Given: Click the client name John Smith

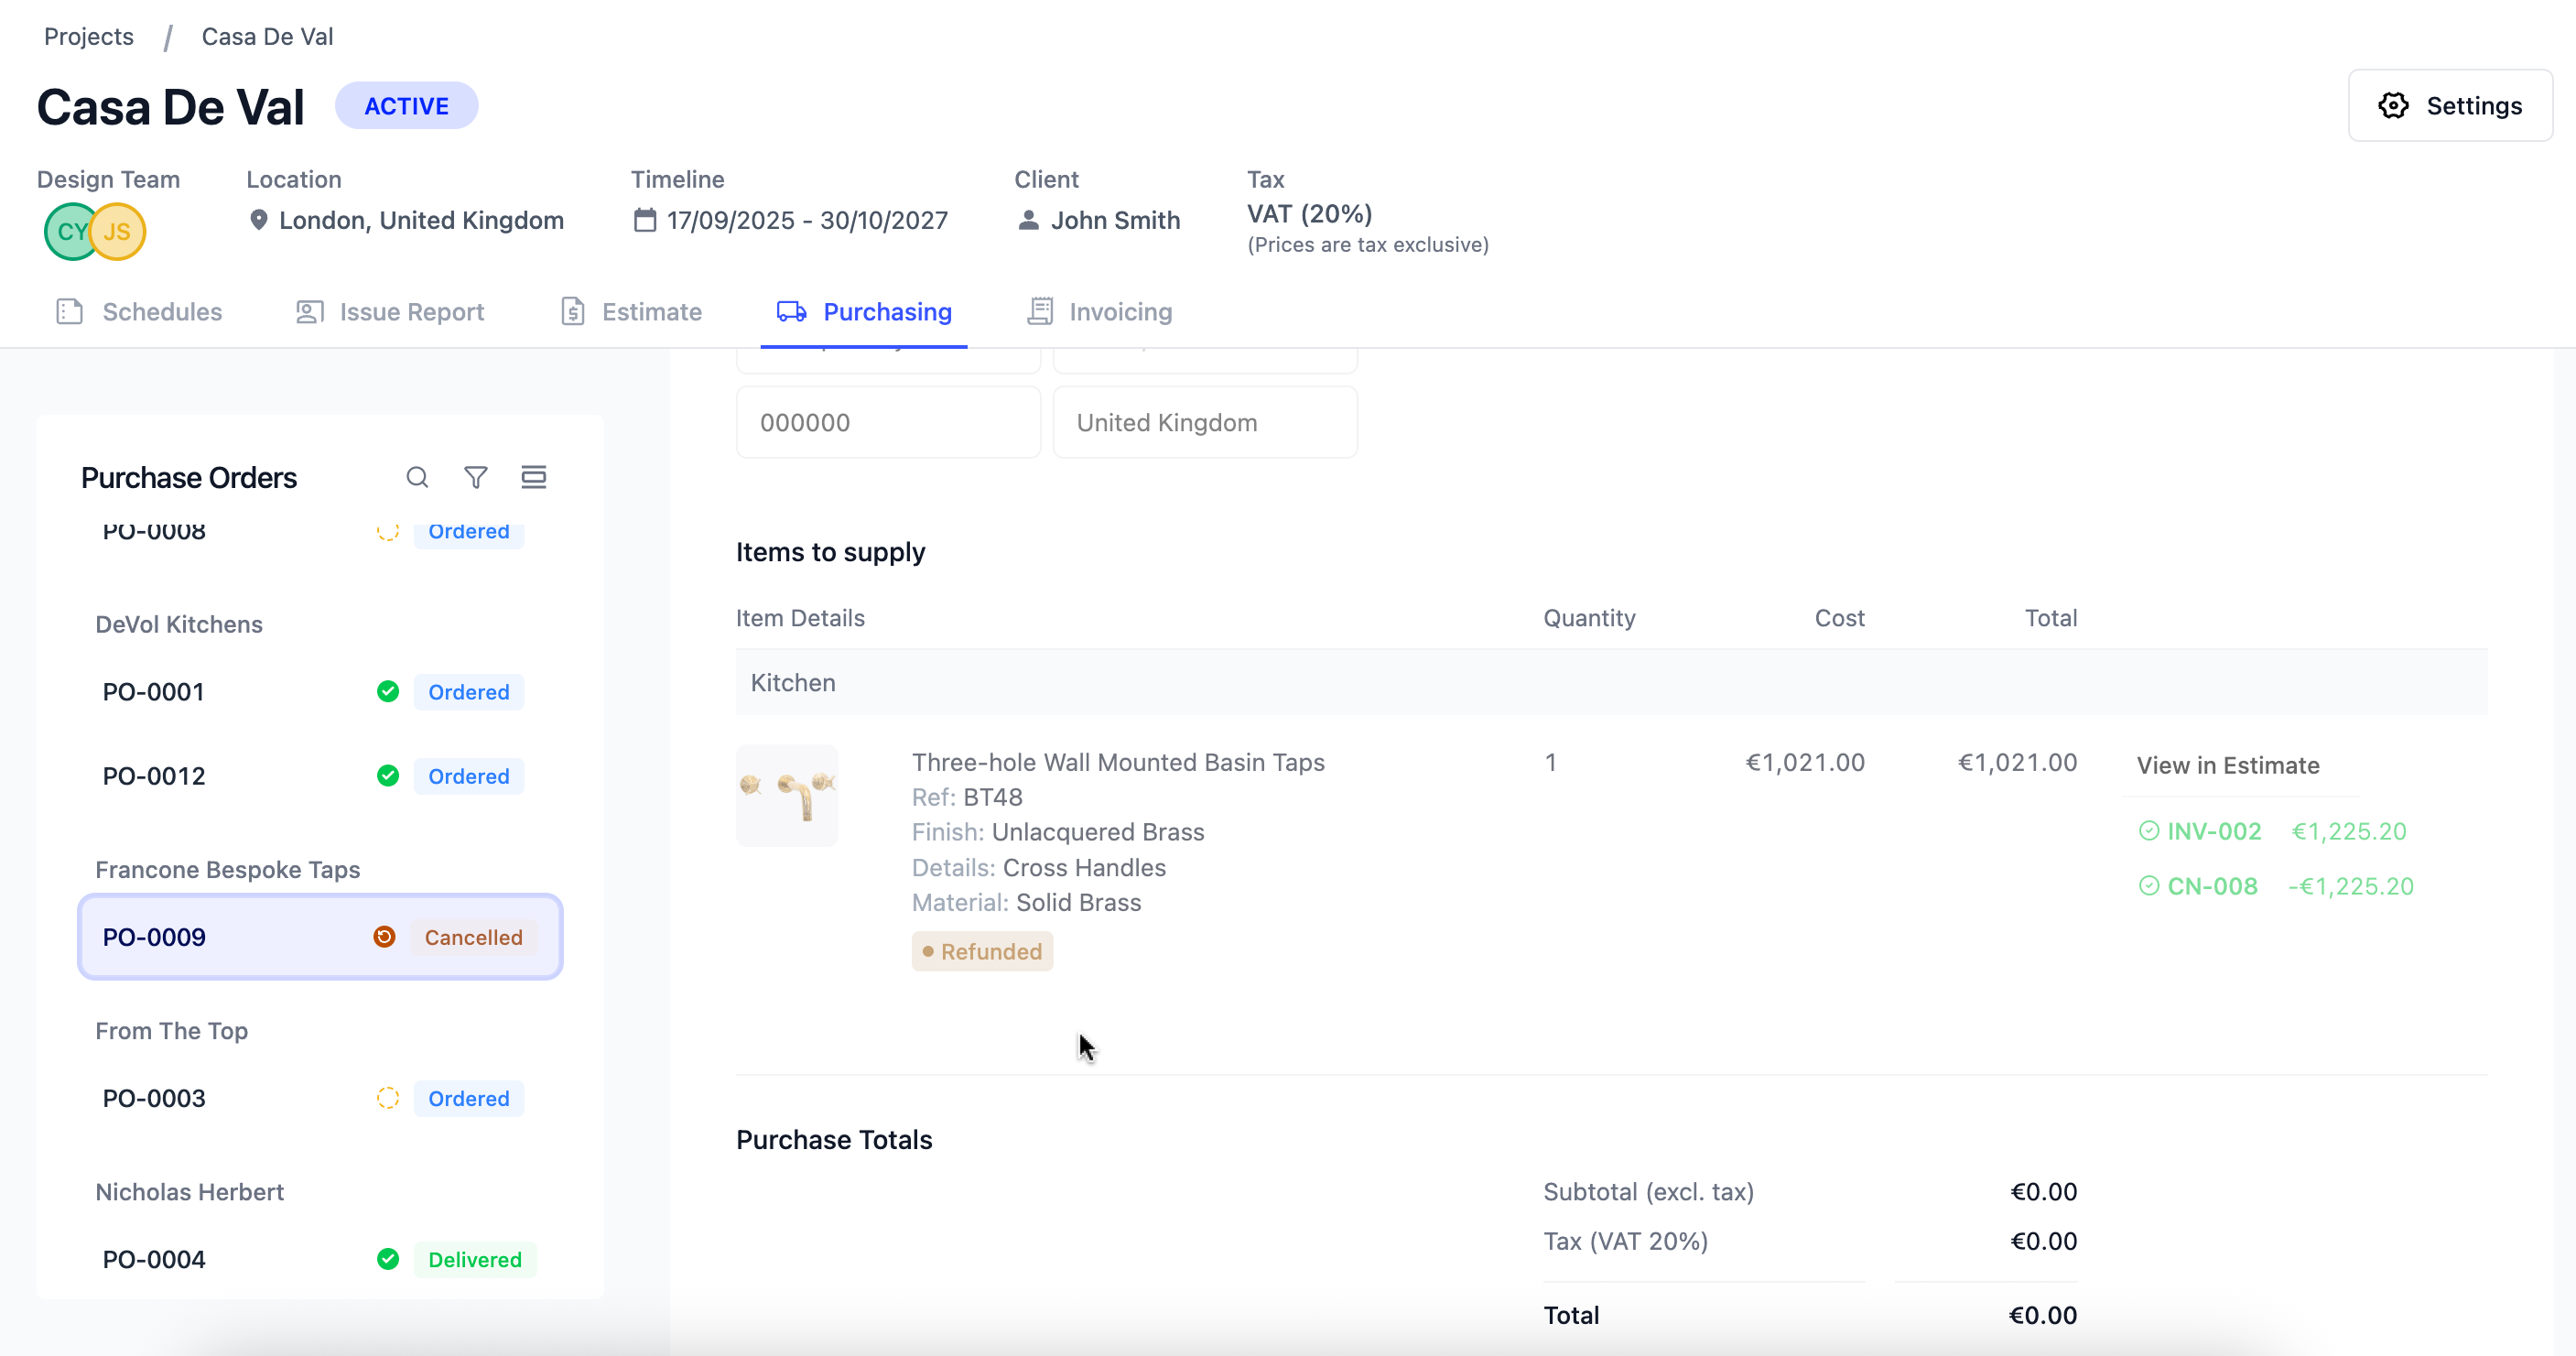Looking at the screenshot, I should (x=1115, y=220).
